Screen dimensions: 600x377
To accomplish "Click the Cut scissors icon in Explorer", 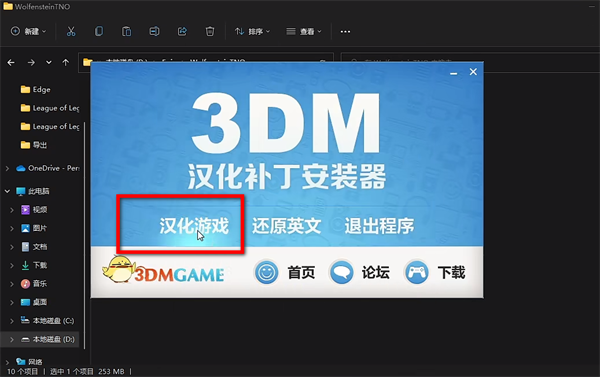I will (x=71, y=31).
